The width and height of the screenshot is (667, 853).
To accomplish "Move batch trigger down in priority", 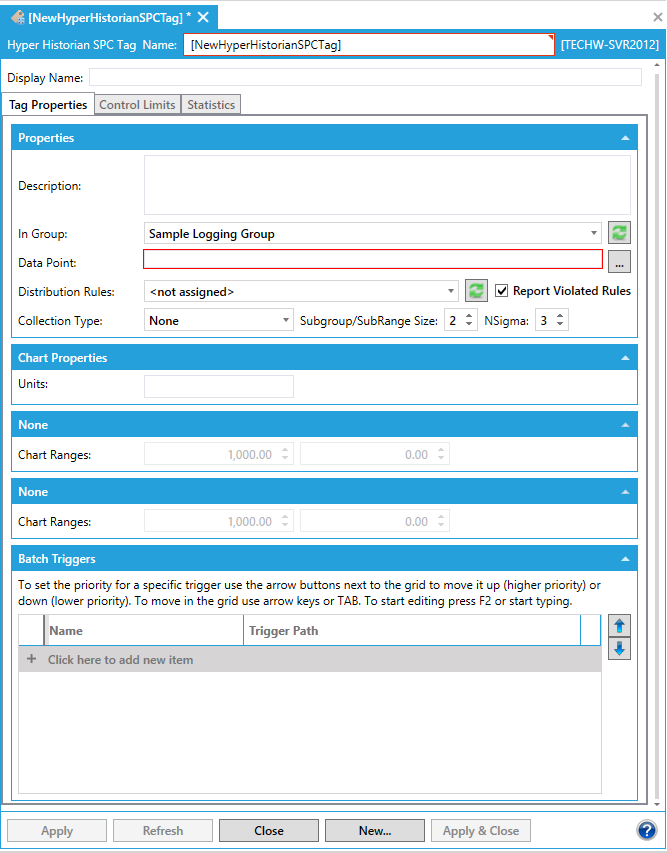I will point(619,649).
